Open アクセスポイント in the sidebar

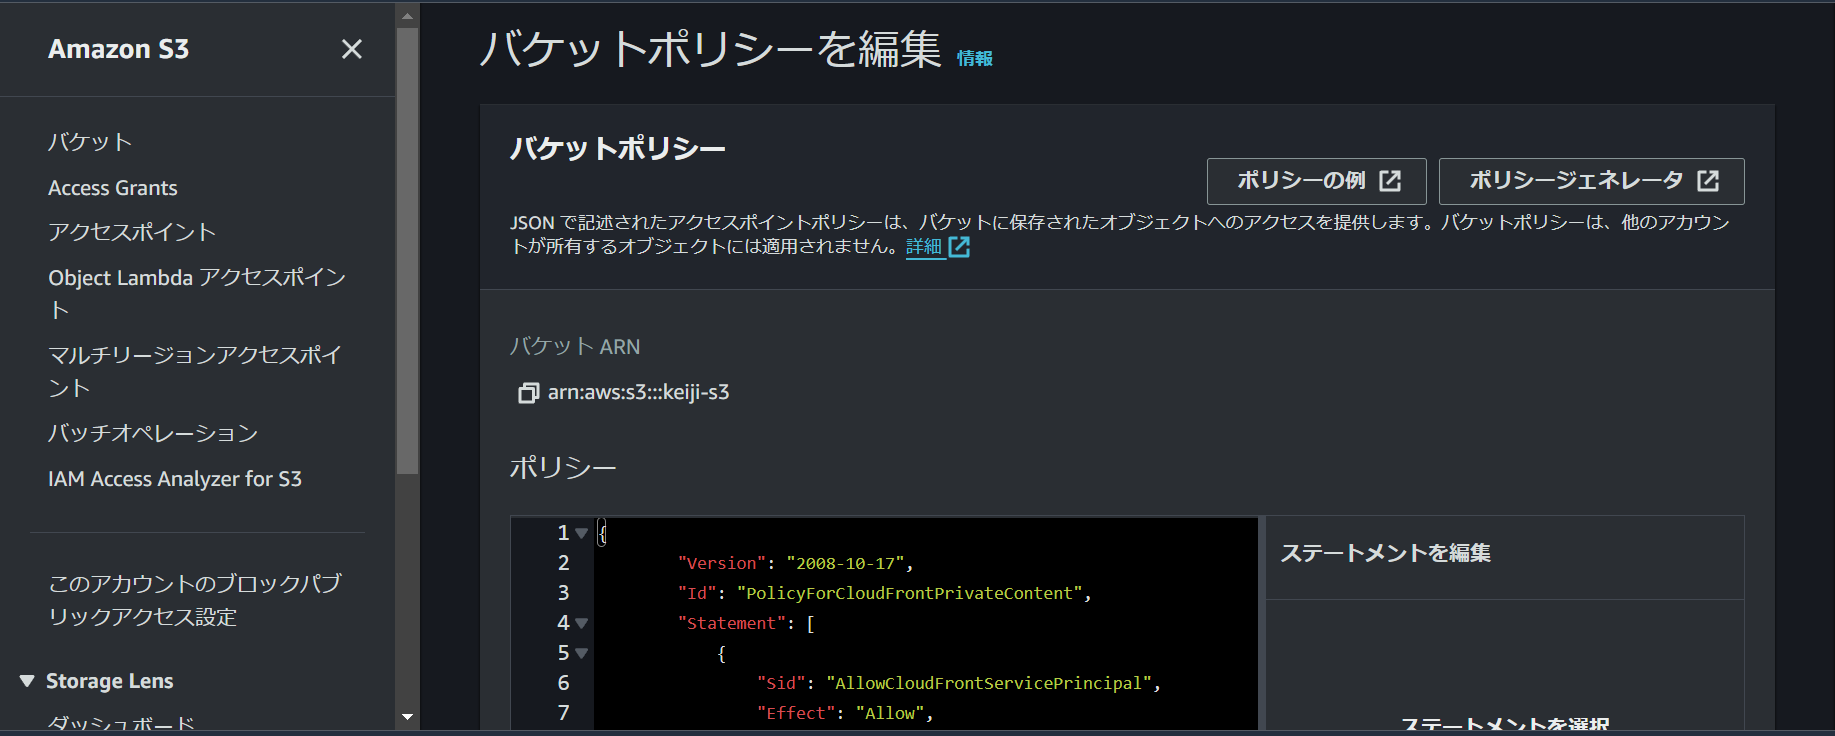click(132, 232)
